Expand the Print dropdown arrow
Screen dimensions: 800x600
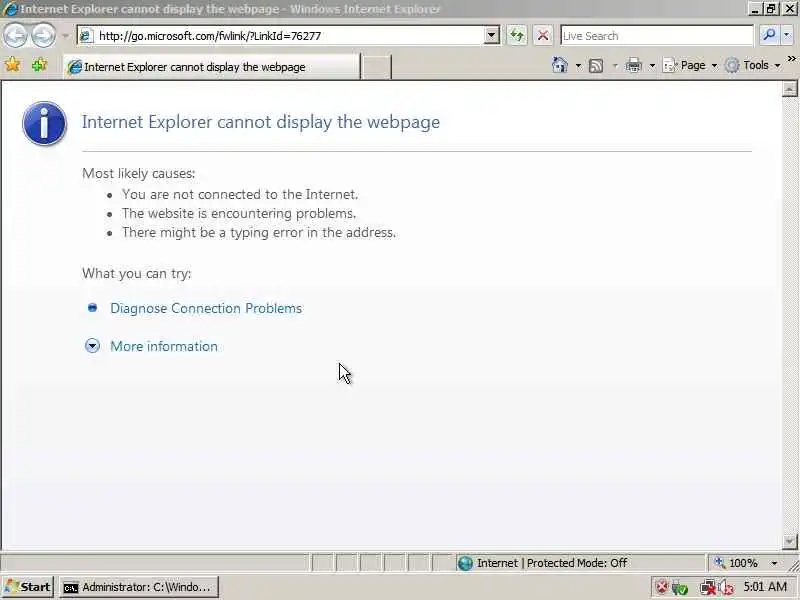[652, 65]
